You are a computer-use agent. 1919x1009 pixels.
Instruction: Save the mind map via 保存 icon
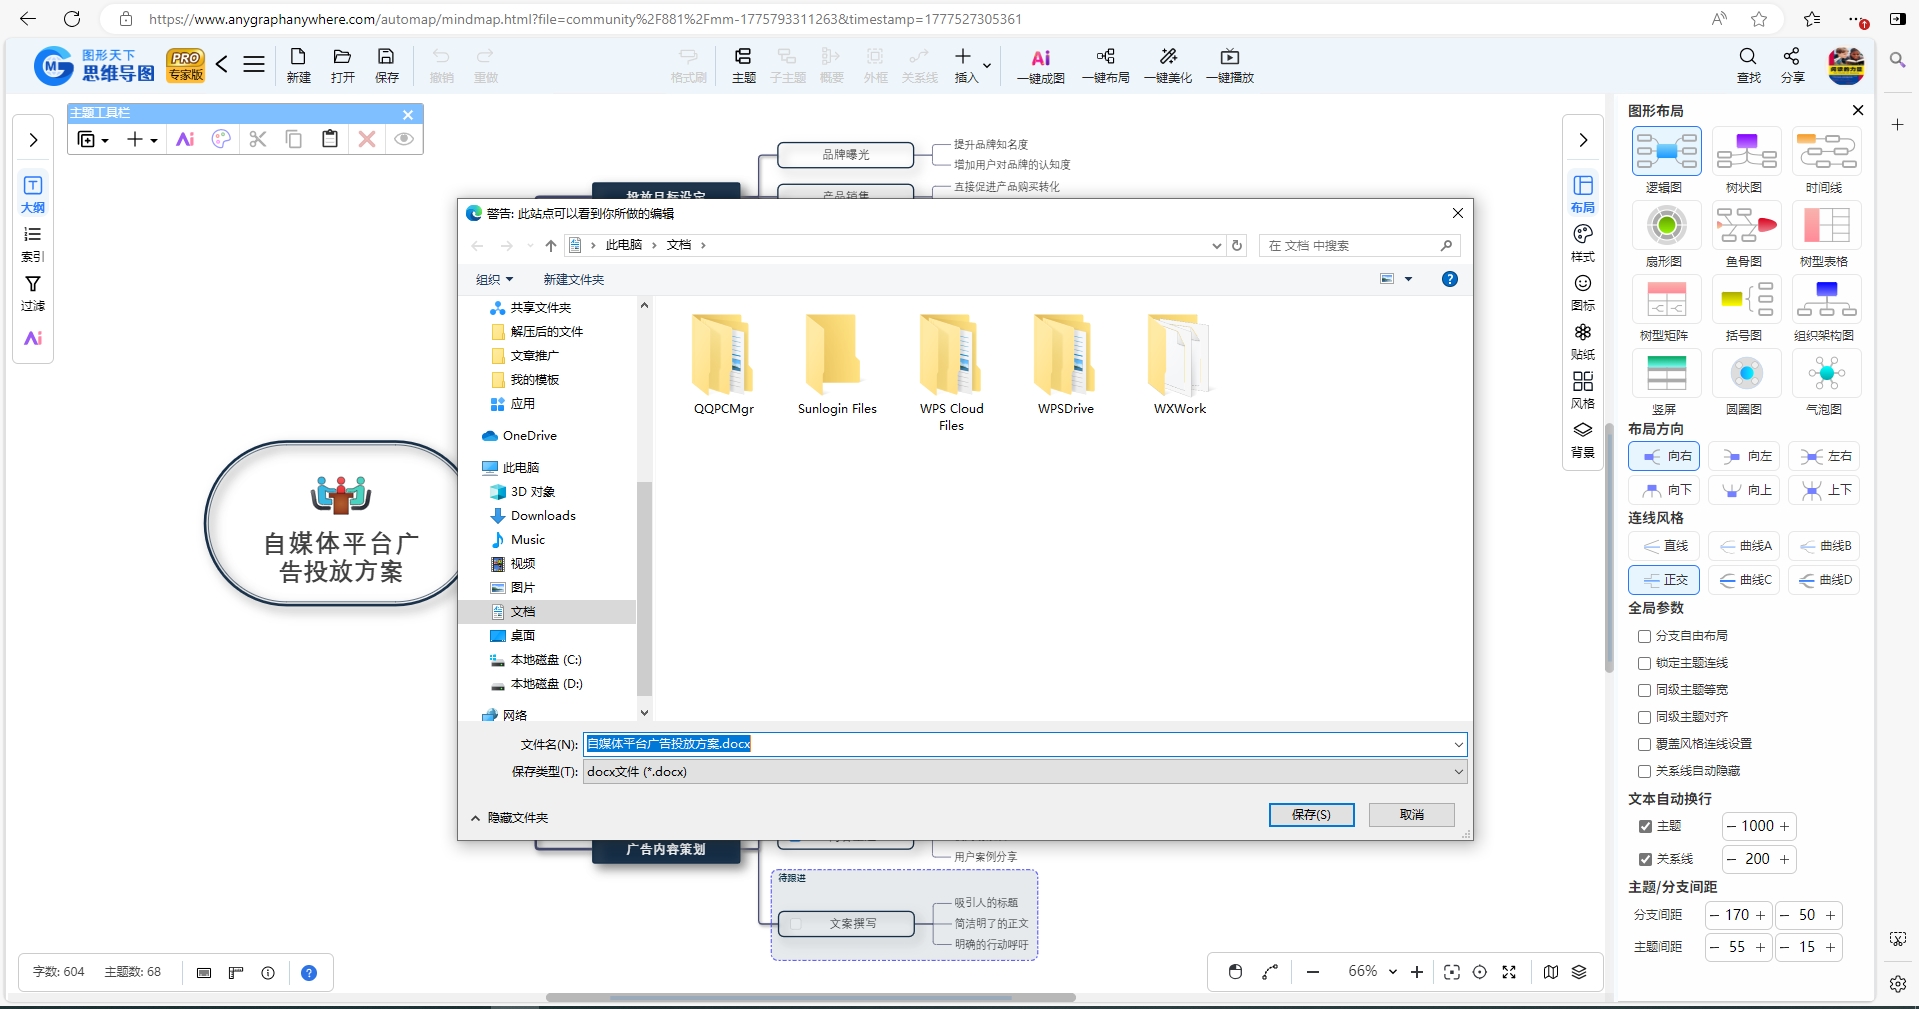tap(386, 65)
